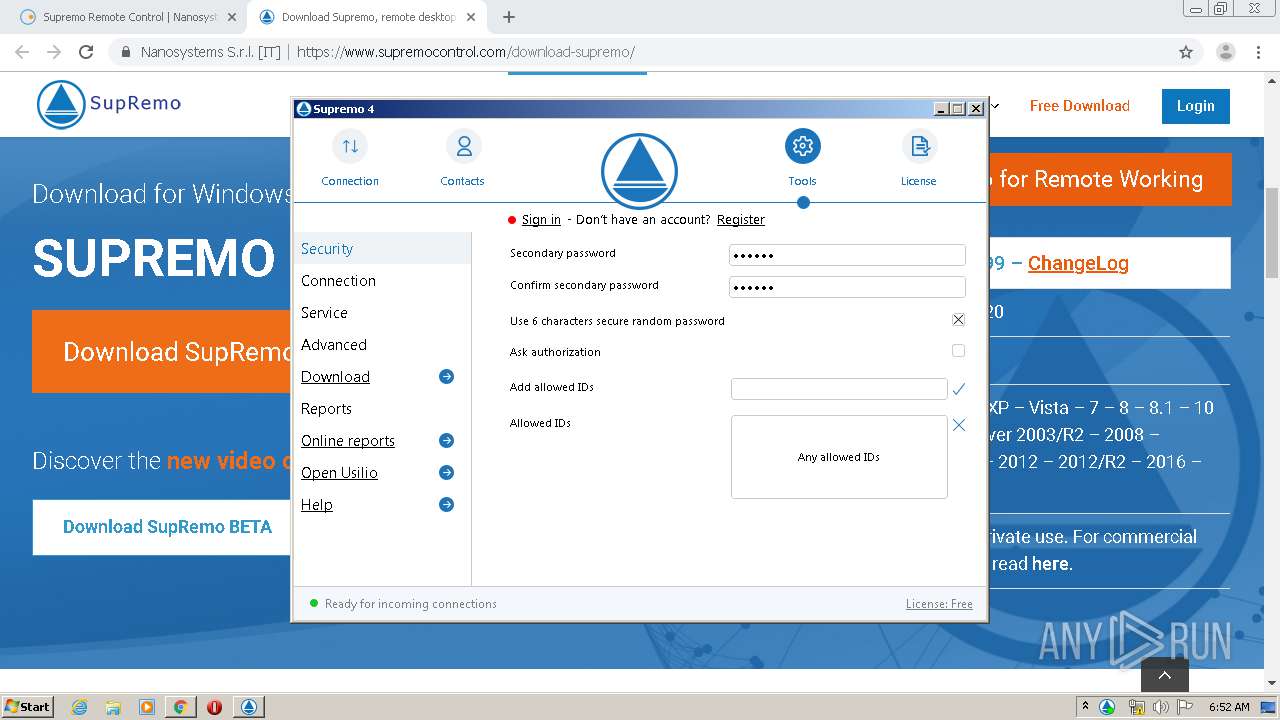Open the Contacts icon in Supremo

click(x=463, y=146)
